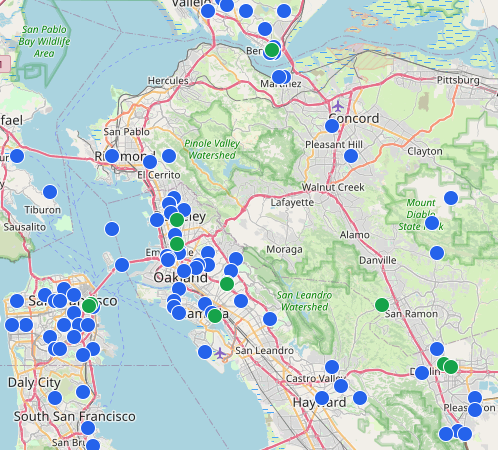Select the blue marker above Tiburon
The image size is (498, 450).
(x=50, y=192)
